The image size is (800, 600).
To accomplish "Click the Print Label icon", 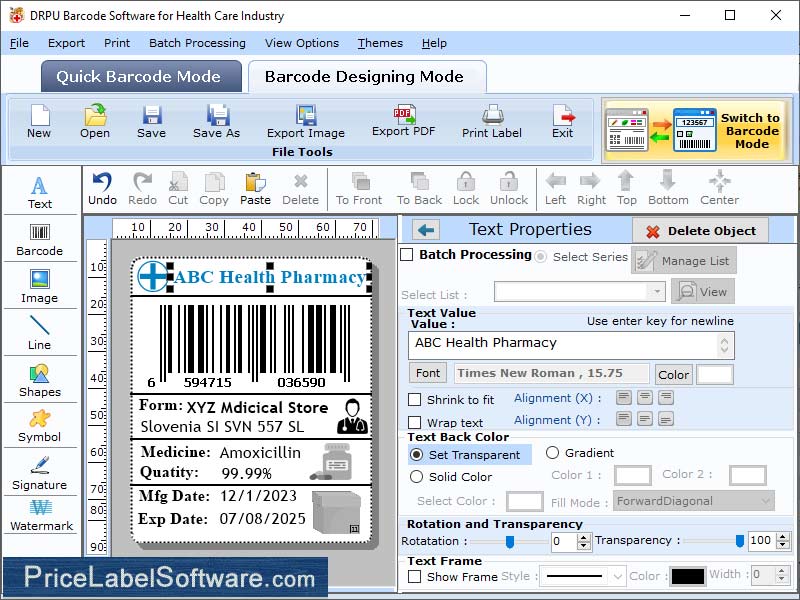I will 491,121.
